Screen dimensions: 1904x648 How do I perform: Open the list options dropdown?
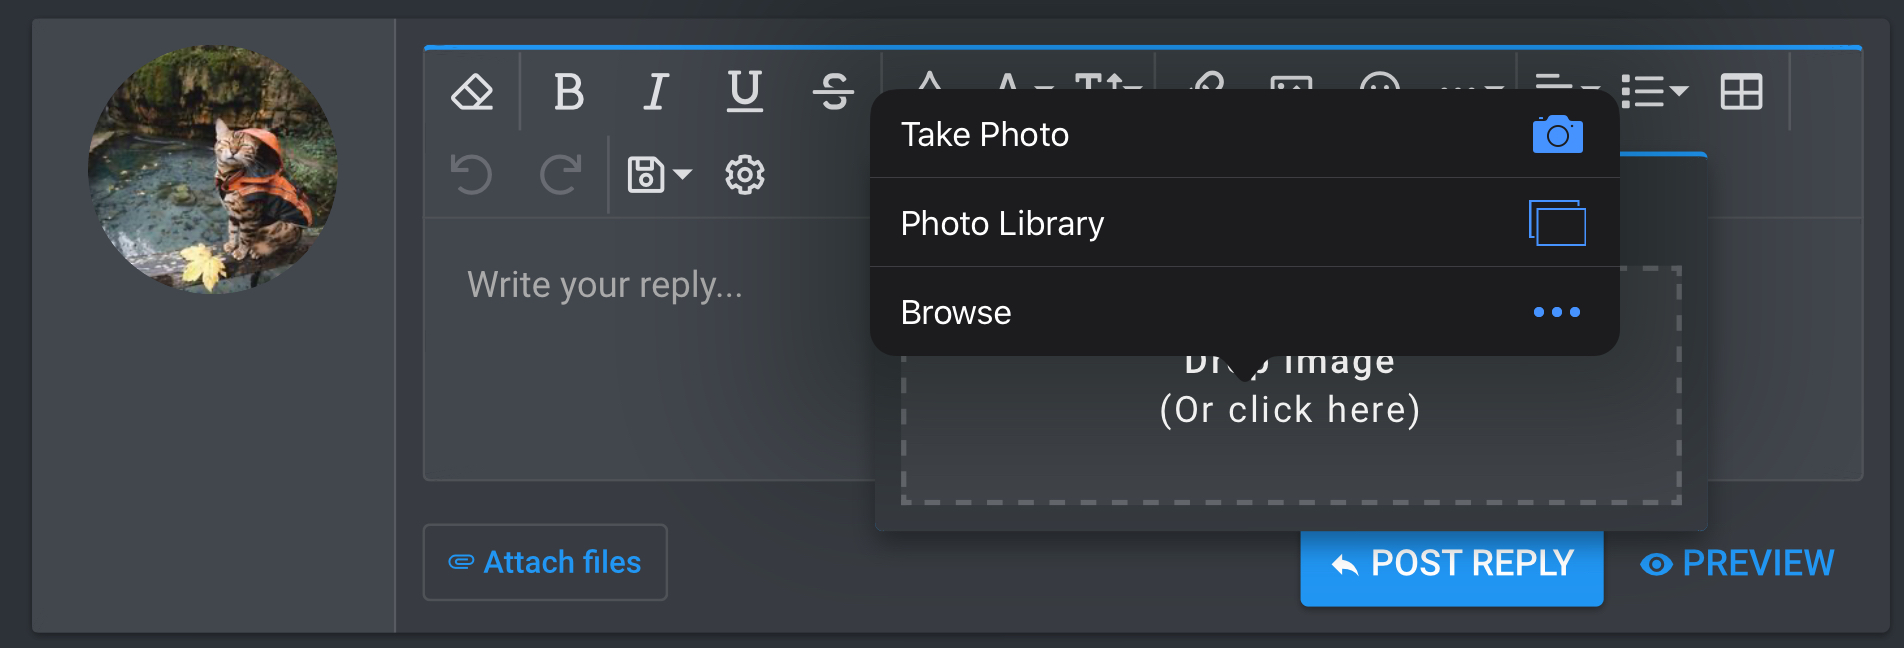point(1655,92)
